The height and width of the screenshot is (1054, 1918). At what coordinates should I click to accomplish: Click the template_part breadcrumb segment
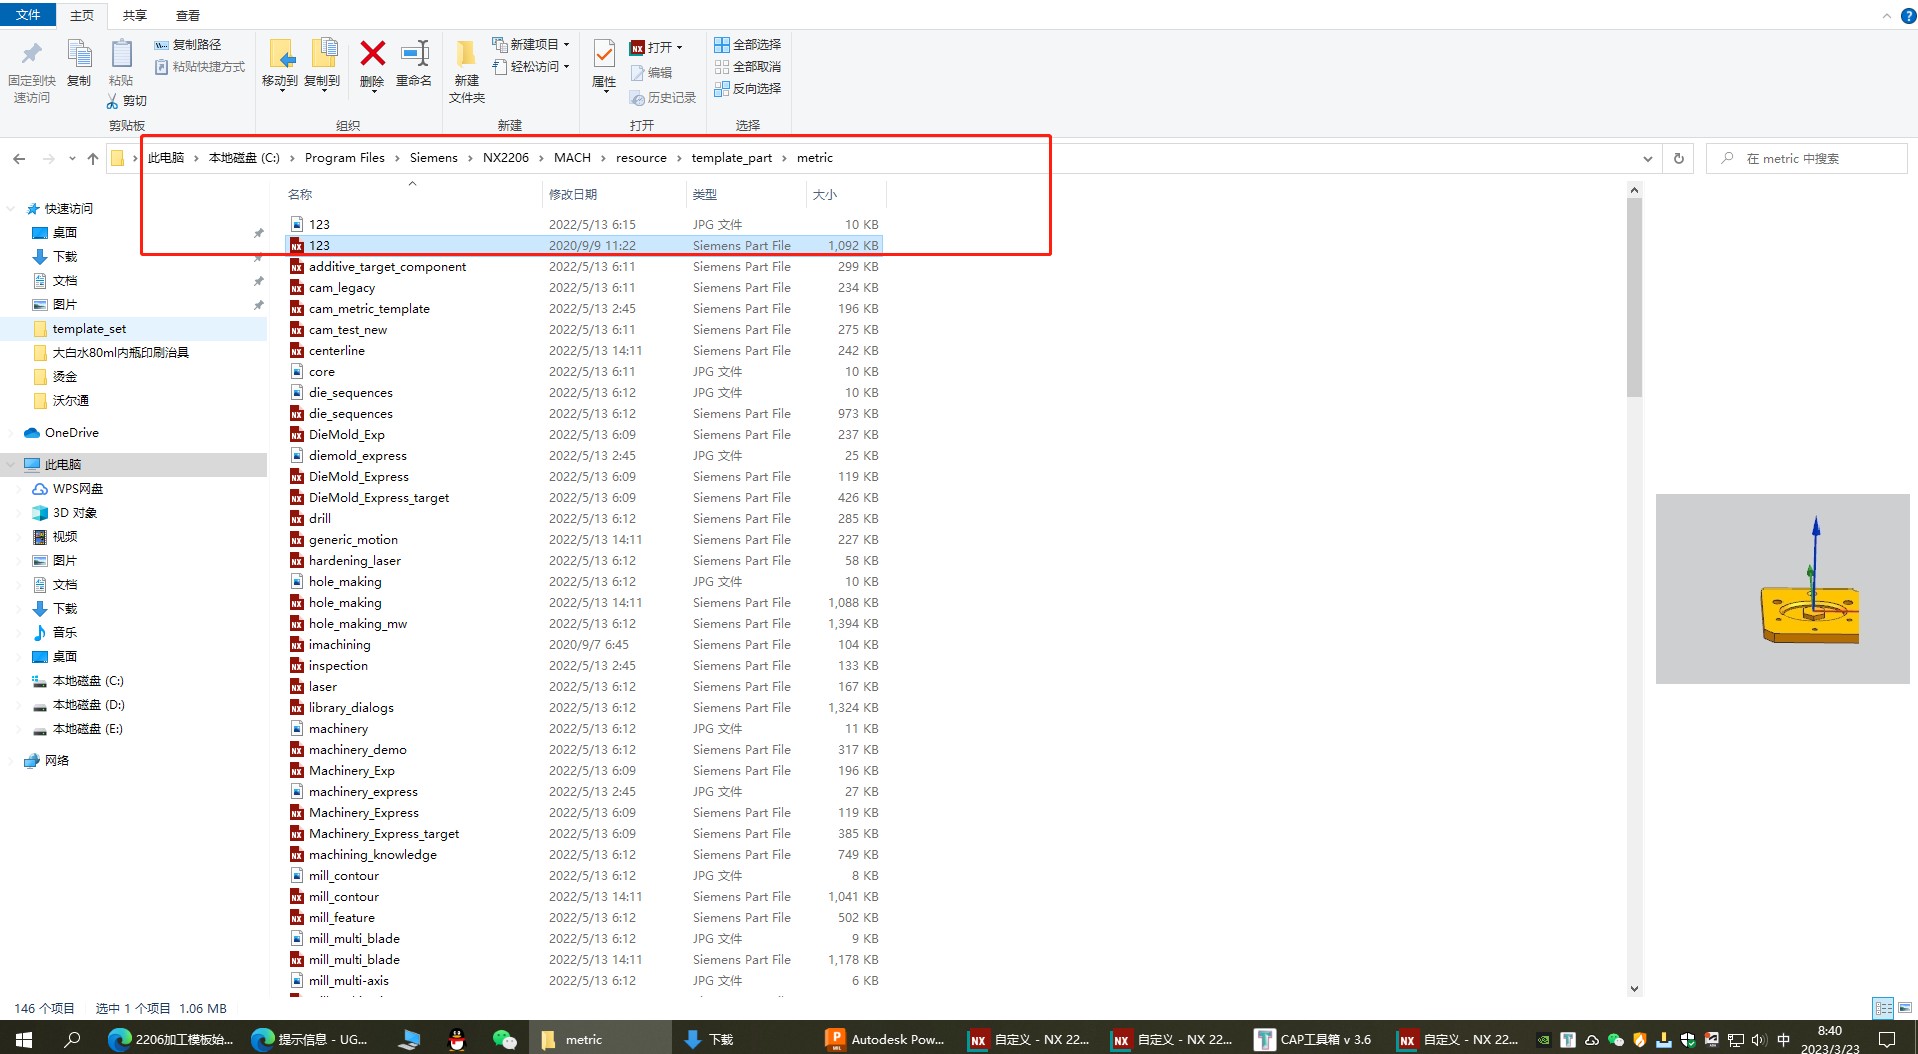[732, 158]
